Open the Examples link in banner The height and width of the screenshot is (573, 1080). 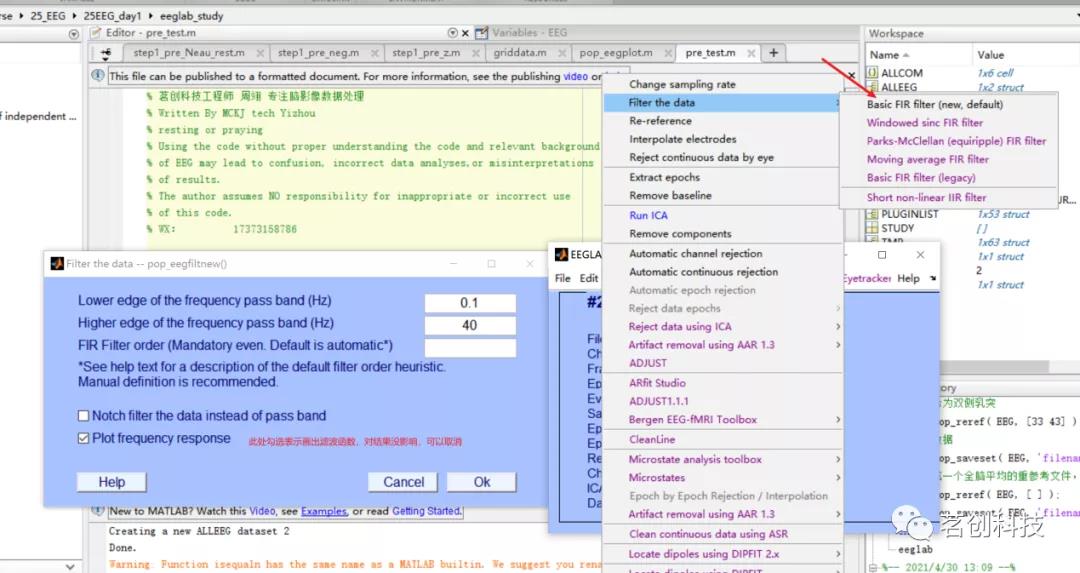[x=324, y=511]
